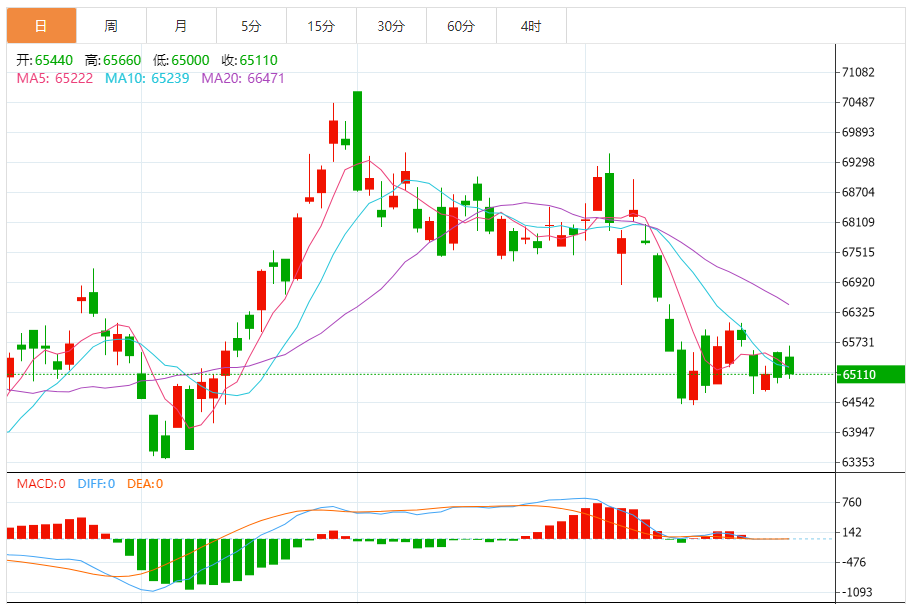Click the 67515 price axis label
This screenshot has width=910, height=604.
click(858, 252)
